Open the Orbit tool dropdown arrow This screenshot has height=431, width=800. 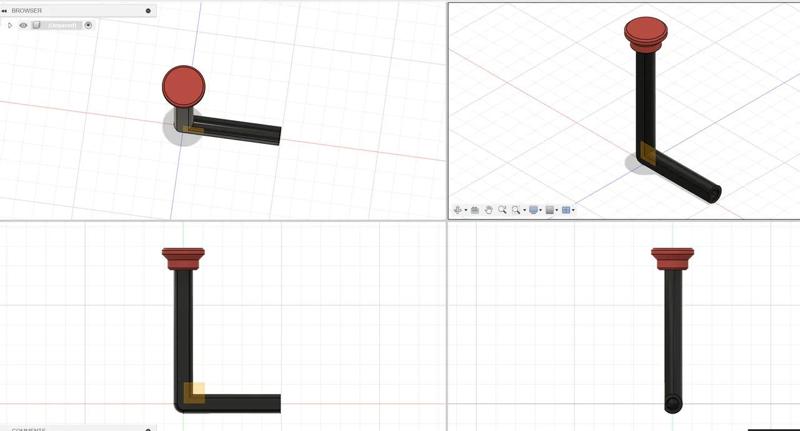(466, 210)
